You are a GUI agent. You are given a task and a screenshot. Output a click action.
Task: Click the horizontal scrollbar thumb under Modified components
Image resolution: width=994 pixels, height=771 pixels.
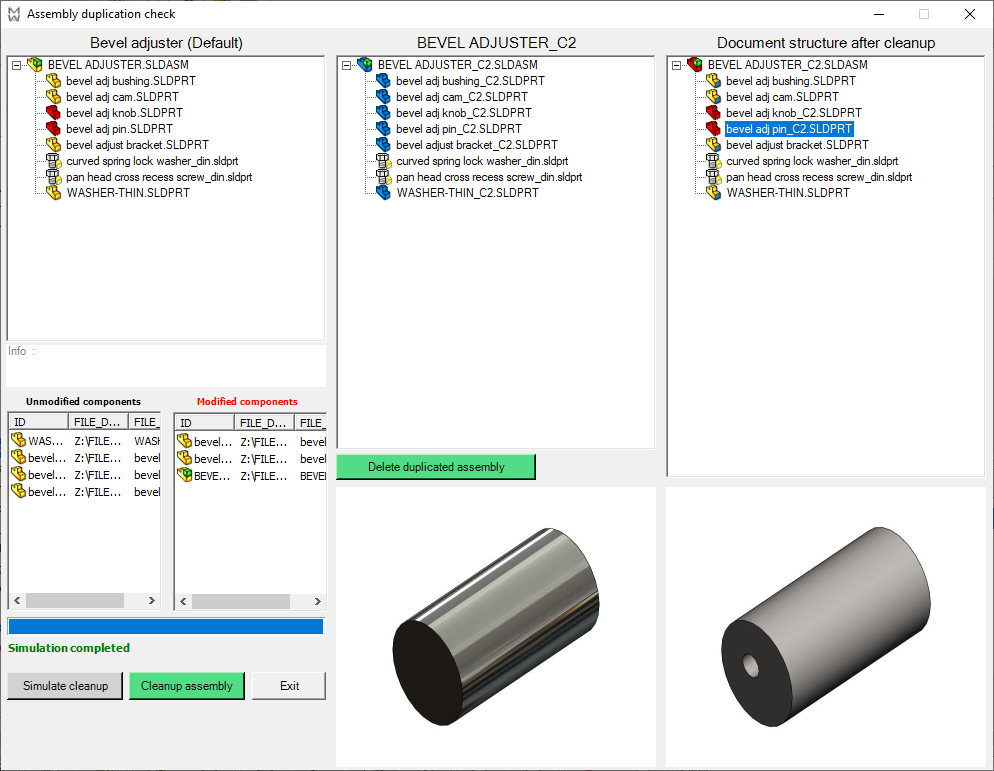coord(241,601)
